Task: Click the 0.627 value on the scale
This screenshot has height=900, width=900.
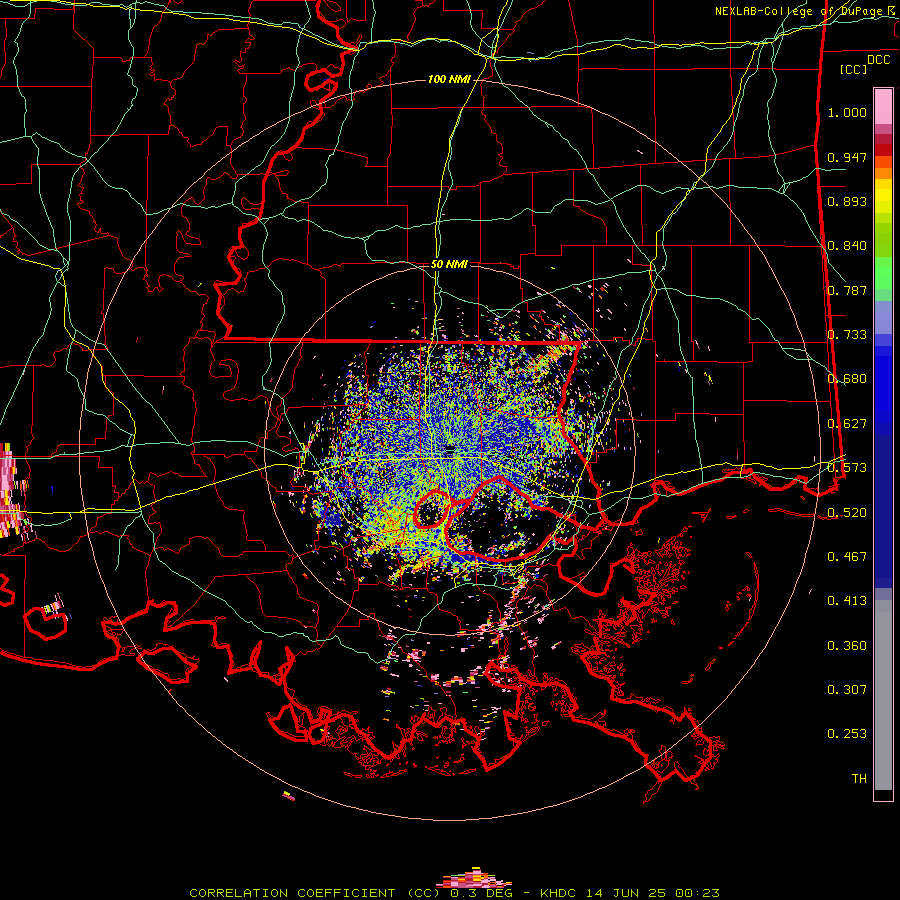Action: [x=847, y=424]
